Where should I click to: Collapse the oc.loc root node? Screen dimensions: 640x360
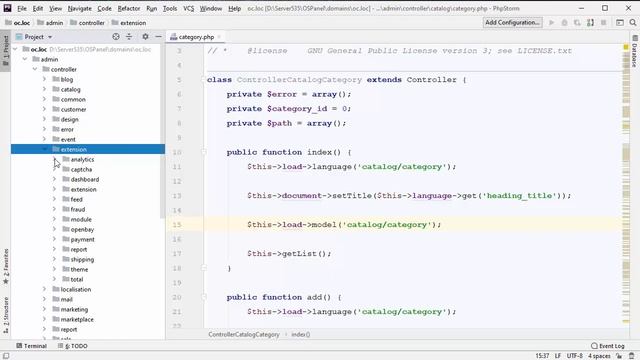pyautogui.click(x=15, y=49)
